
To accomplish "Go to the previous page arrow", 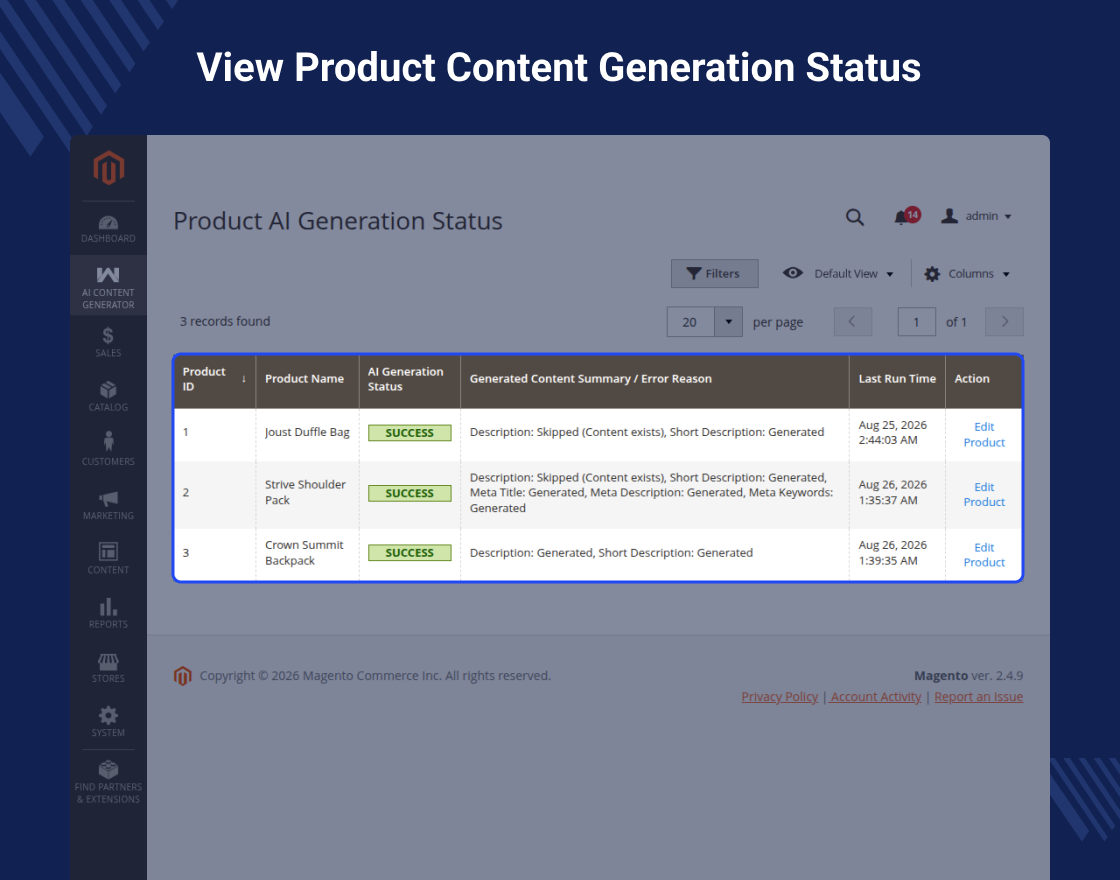I will click(x=853, y=321).
